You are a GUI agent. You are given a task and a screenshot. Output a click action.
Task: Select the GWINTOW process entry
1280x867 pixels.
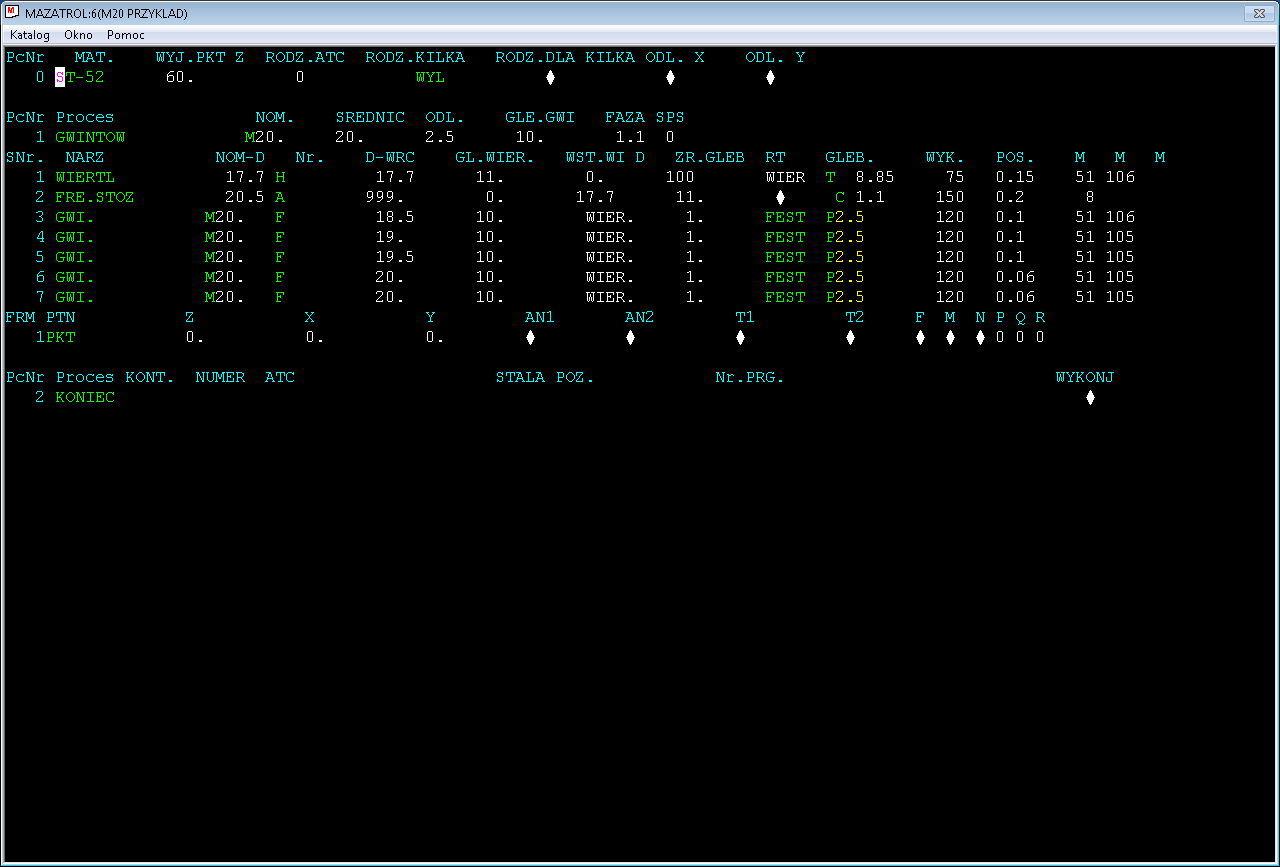pos(90,137)
